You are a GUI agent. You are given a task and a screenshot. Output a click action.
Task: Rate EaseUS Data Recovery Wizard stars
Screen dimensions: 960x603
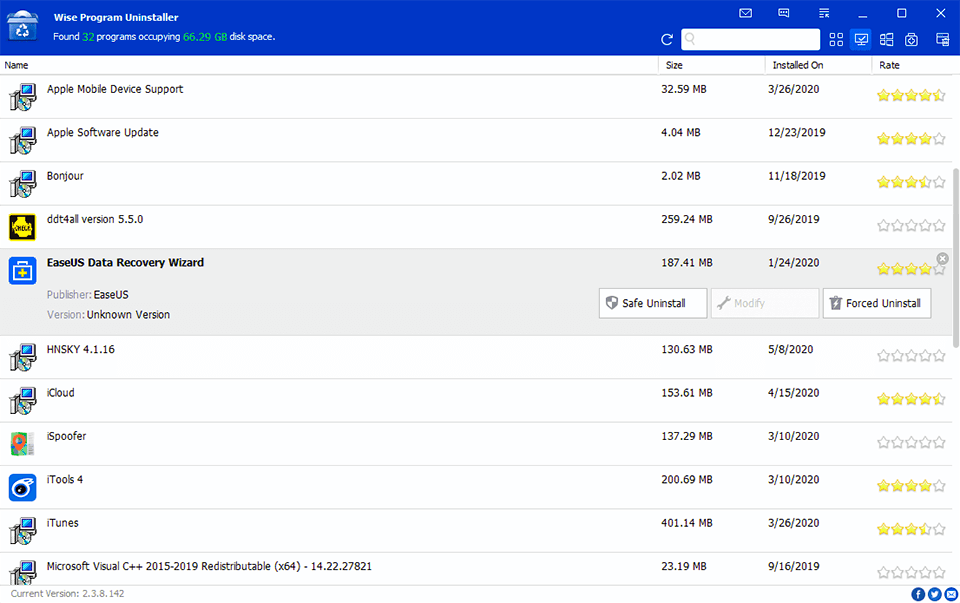tap(911, 269)
